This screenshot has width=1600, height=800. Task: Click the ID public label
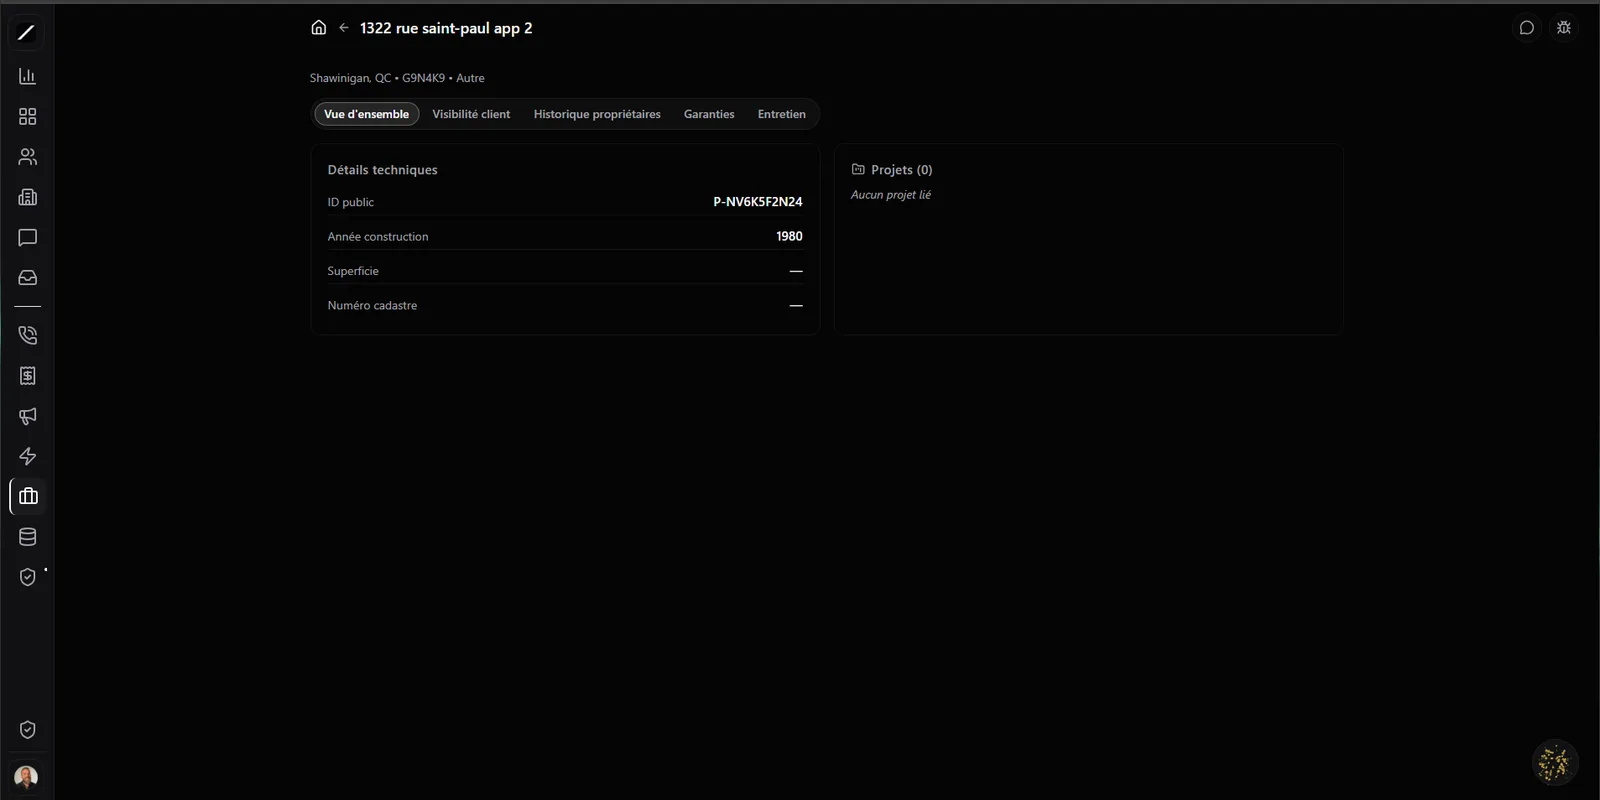click(x=351, y=202)
